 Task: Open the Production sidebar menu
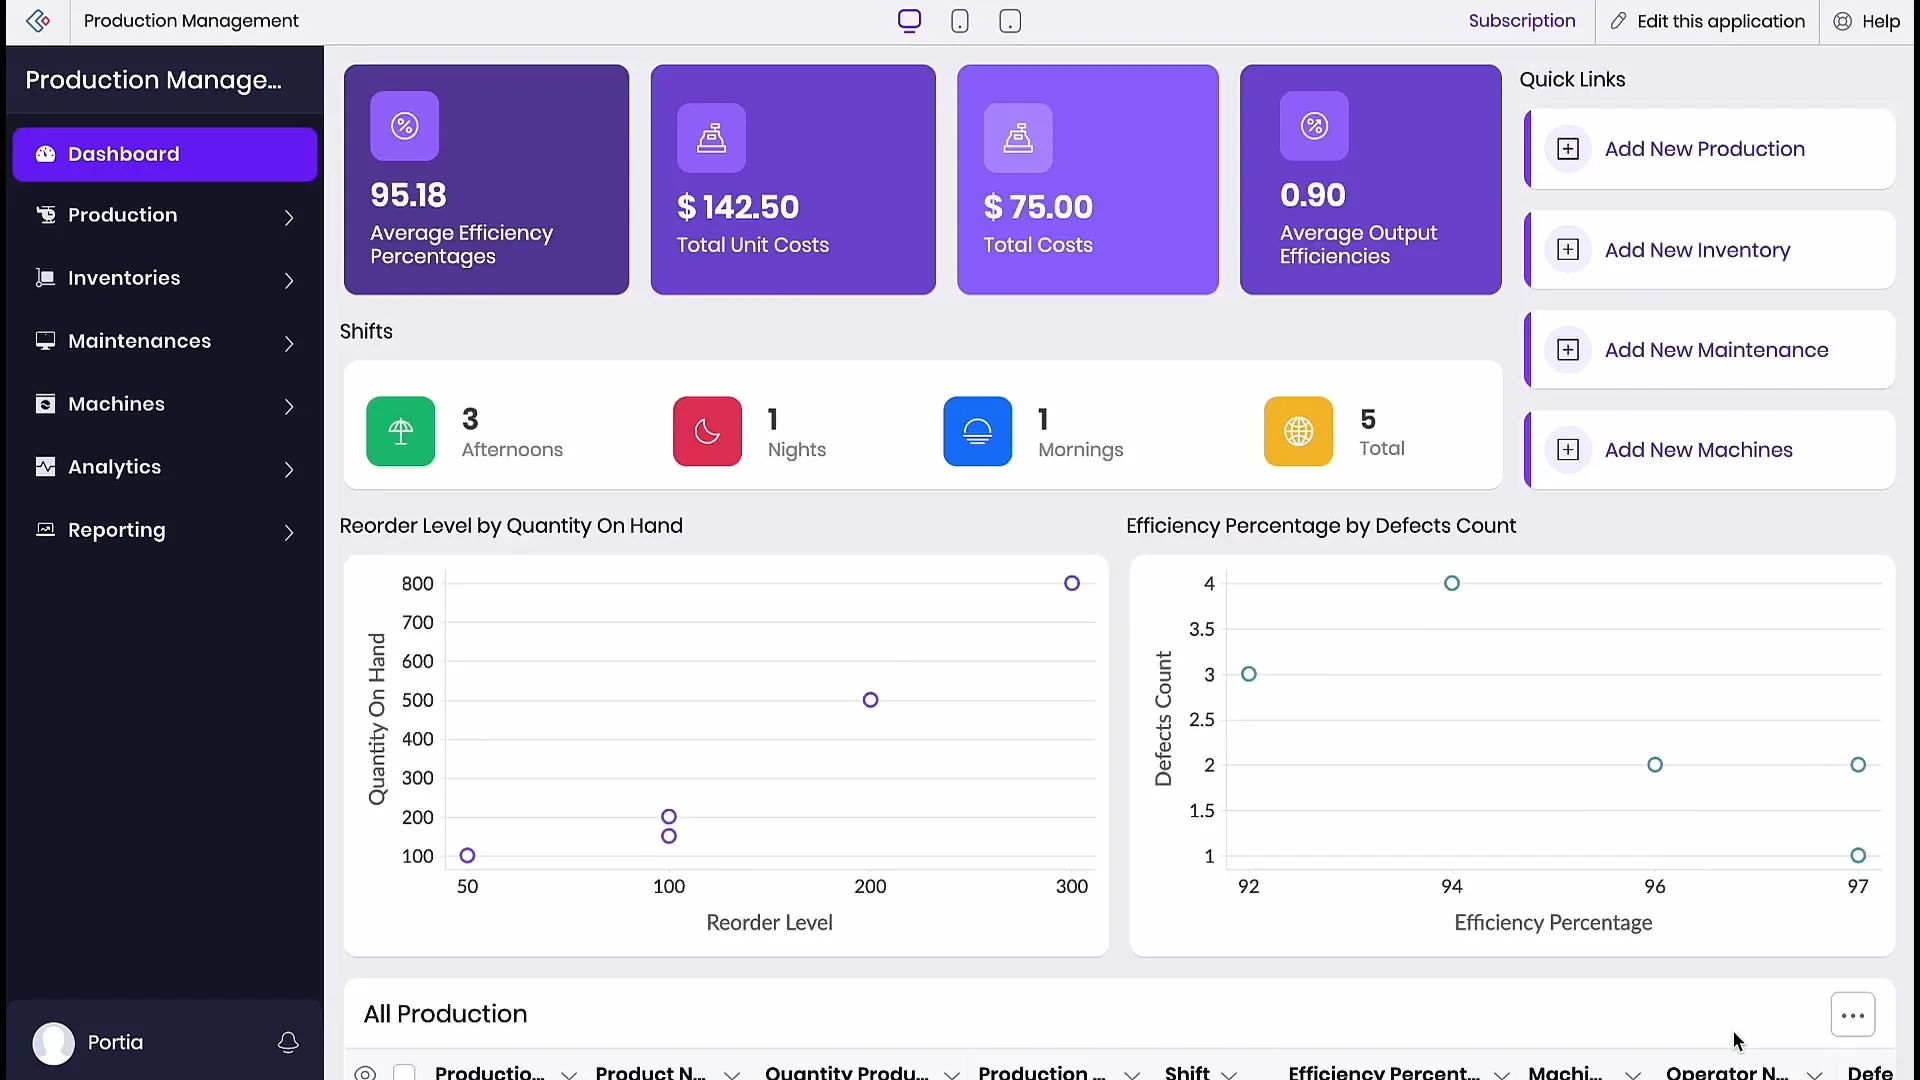(165, 216)
